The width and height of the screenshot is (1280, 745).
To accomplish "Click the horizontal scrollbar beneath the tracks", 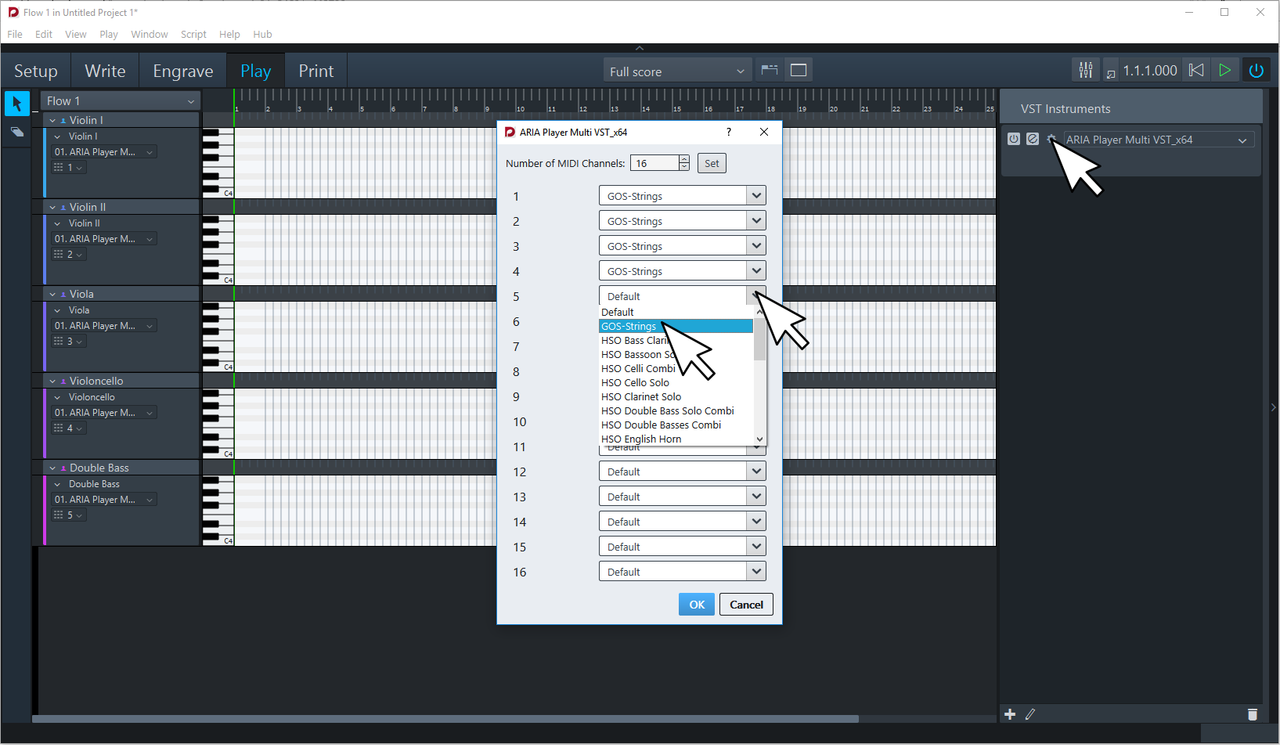I will (x=445, y=718).
